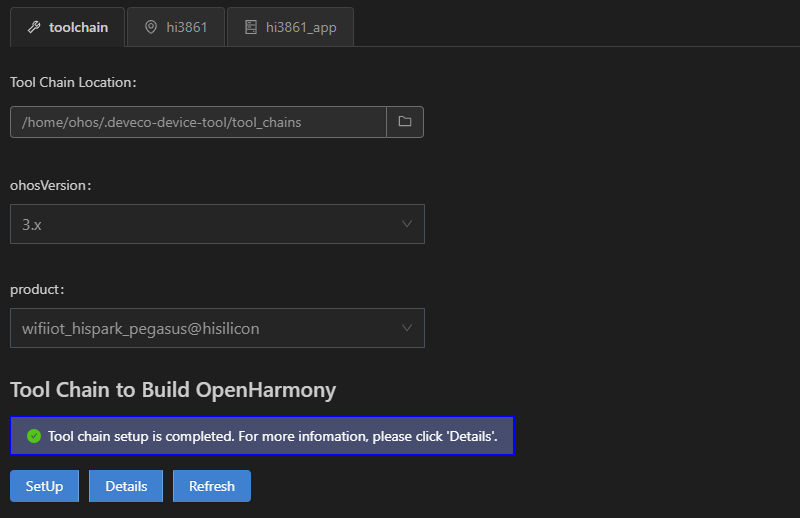800x518 pixels.
Task: Click the ohosVersion label
Action: pos(51,185)
